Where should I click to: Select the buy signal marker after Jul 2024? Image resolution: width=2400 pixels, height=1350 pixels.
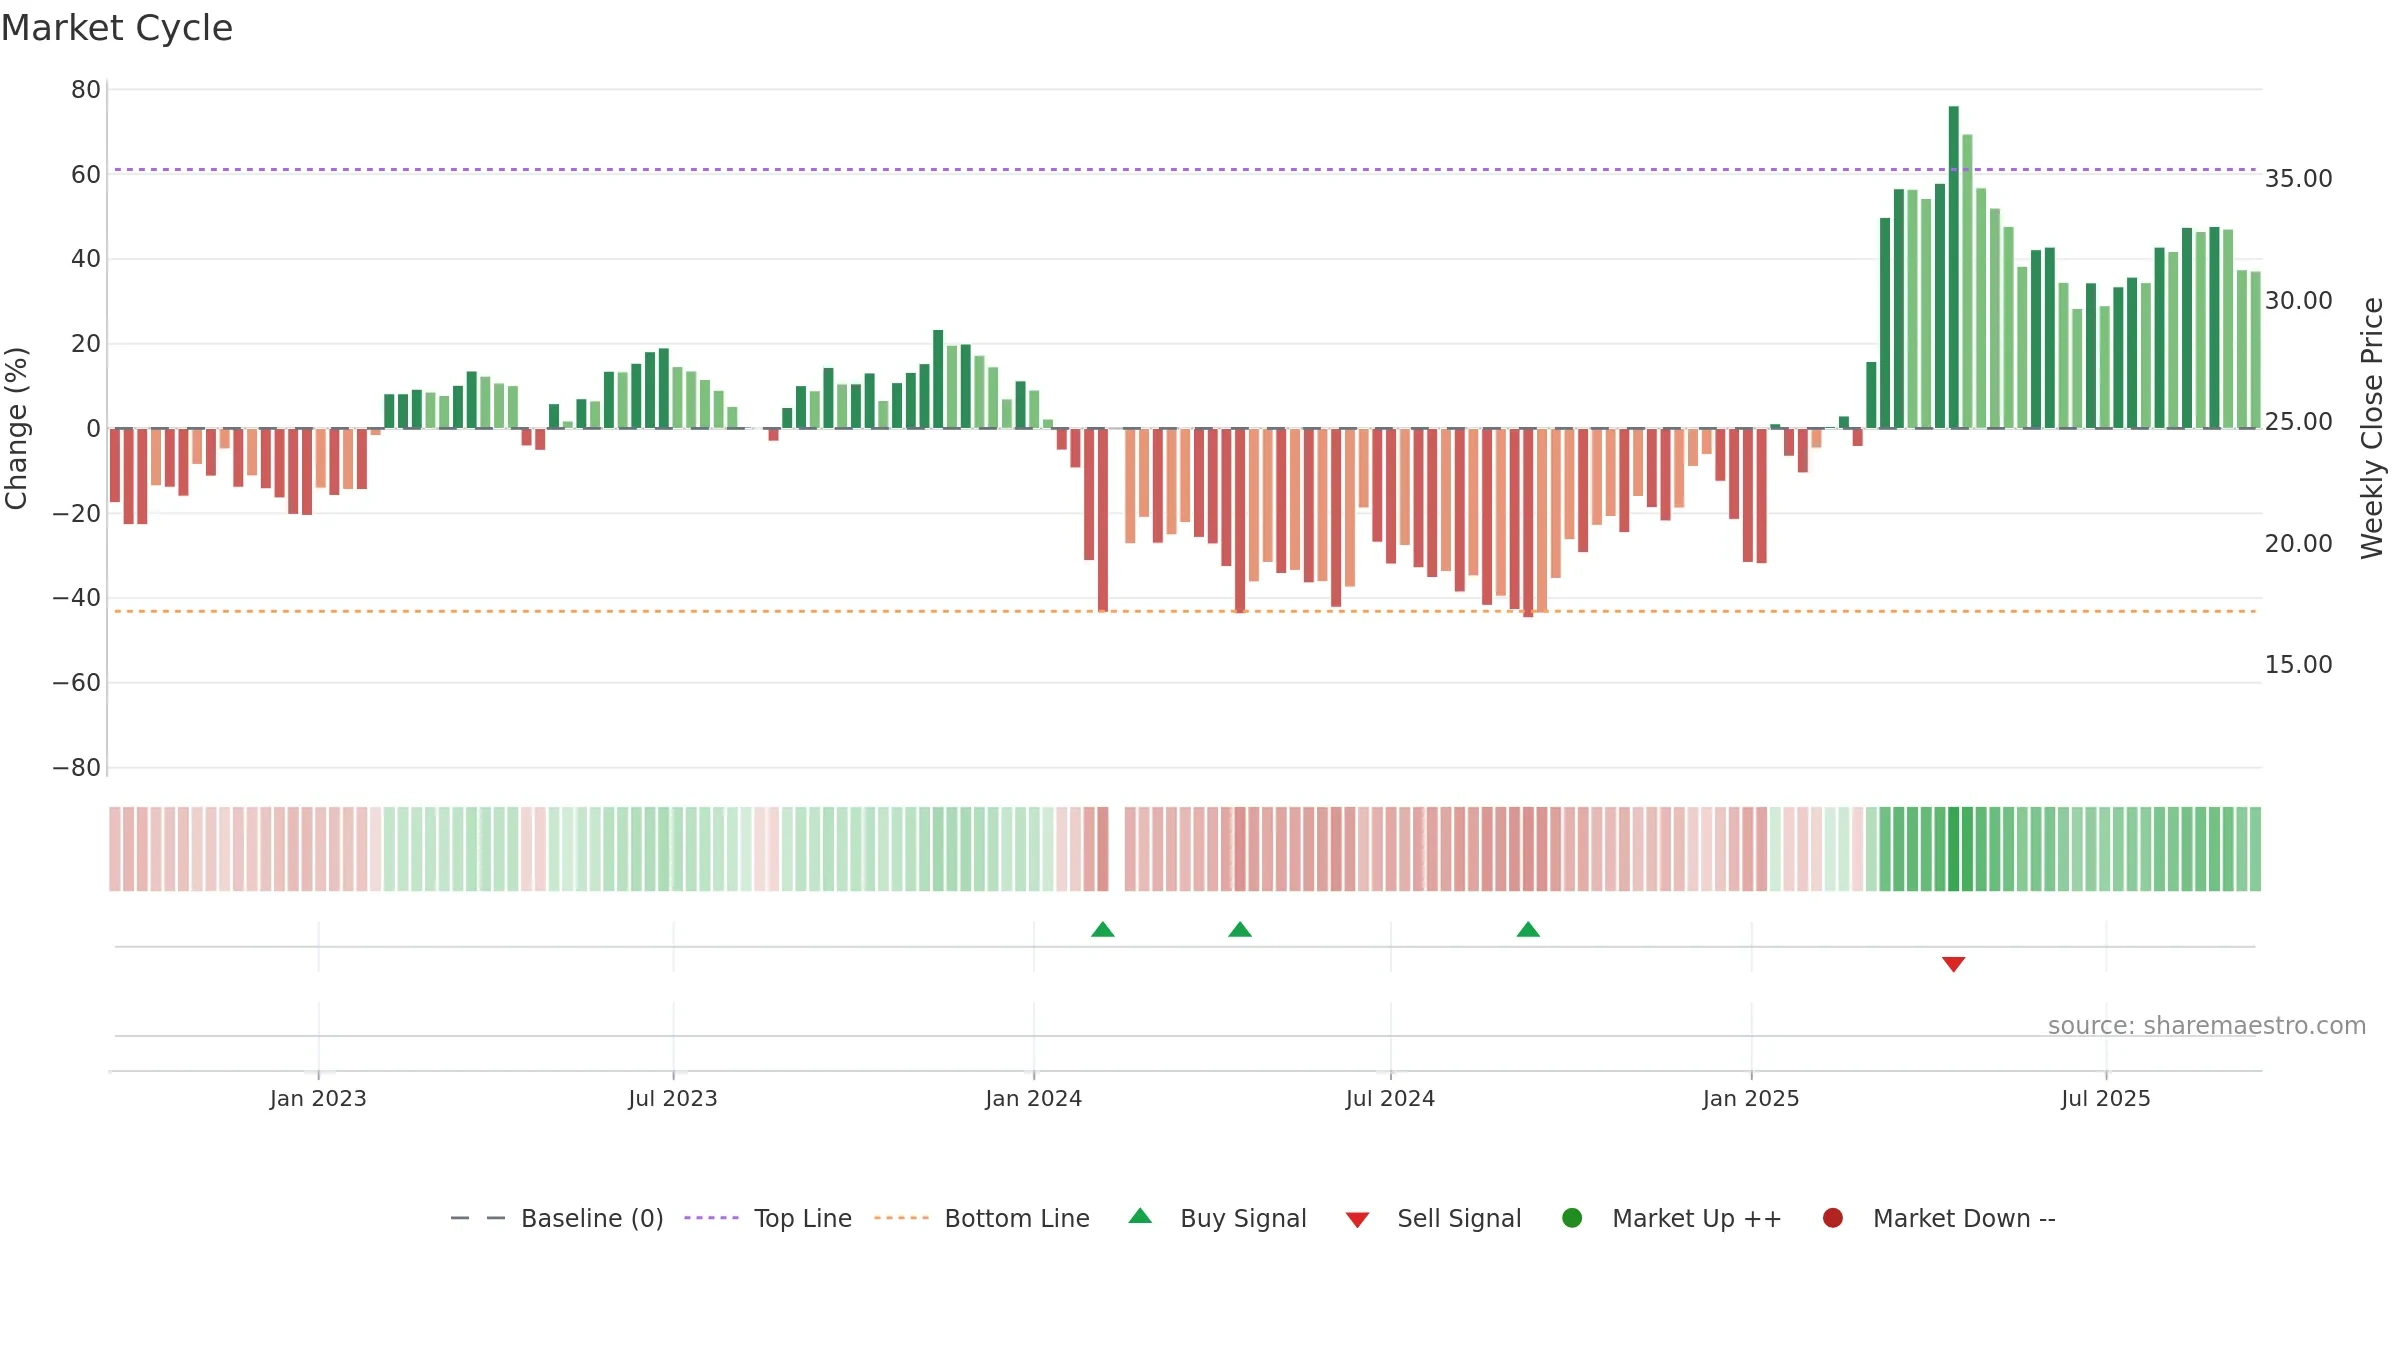[x=1528, y=929]
